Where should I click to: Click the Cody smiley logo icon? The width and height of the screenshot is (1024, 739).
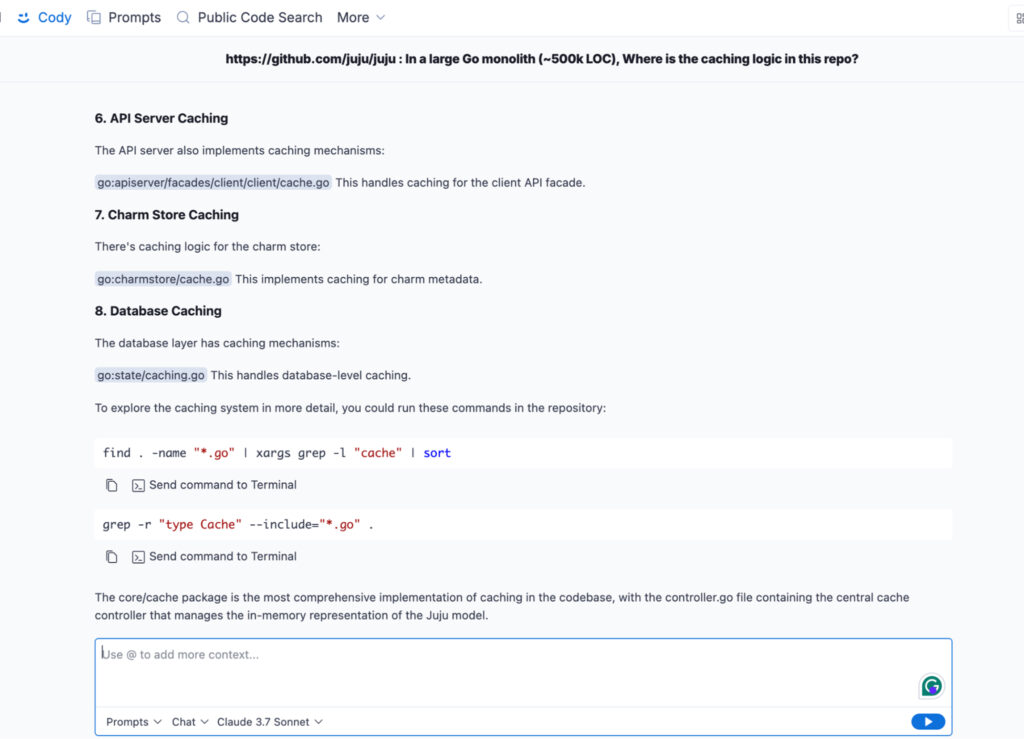coord(24,17)
